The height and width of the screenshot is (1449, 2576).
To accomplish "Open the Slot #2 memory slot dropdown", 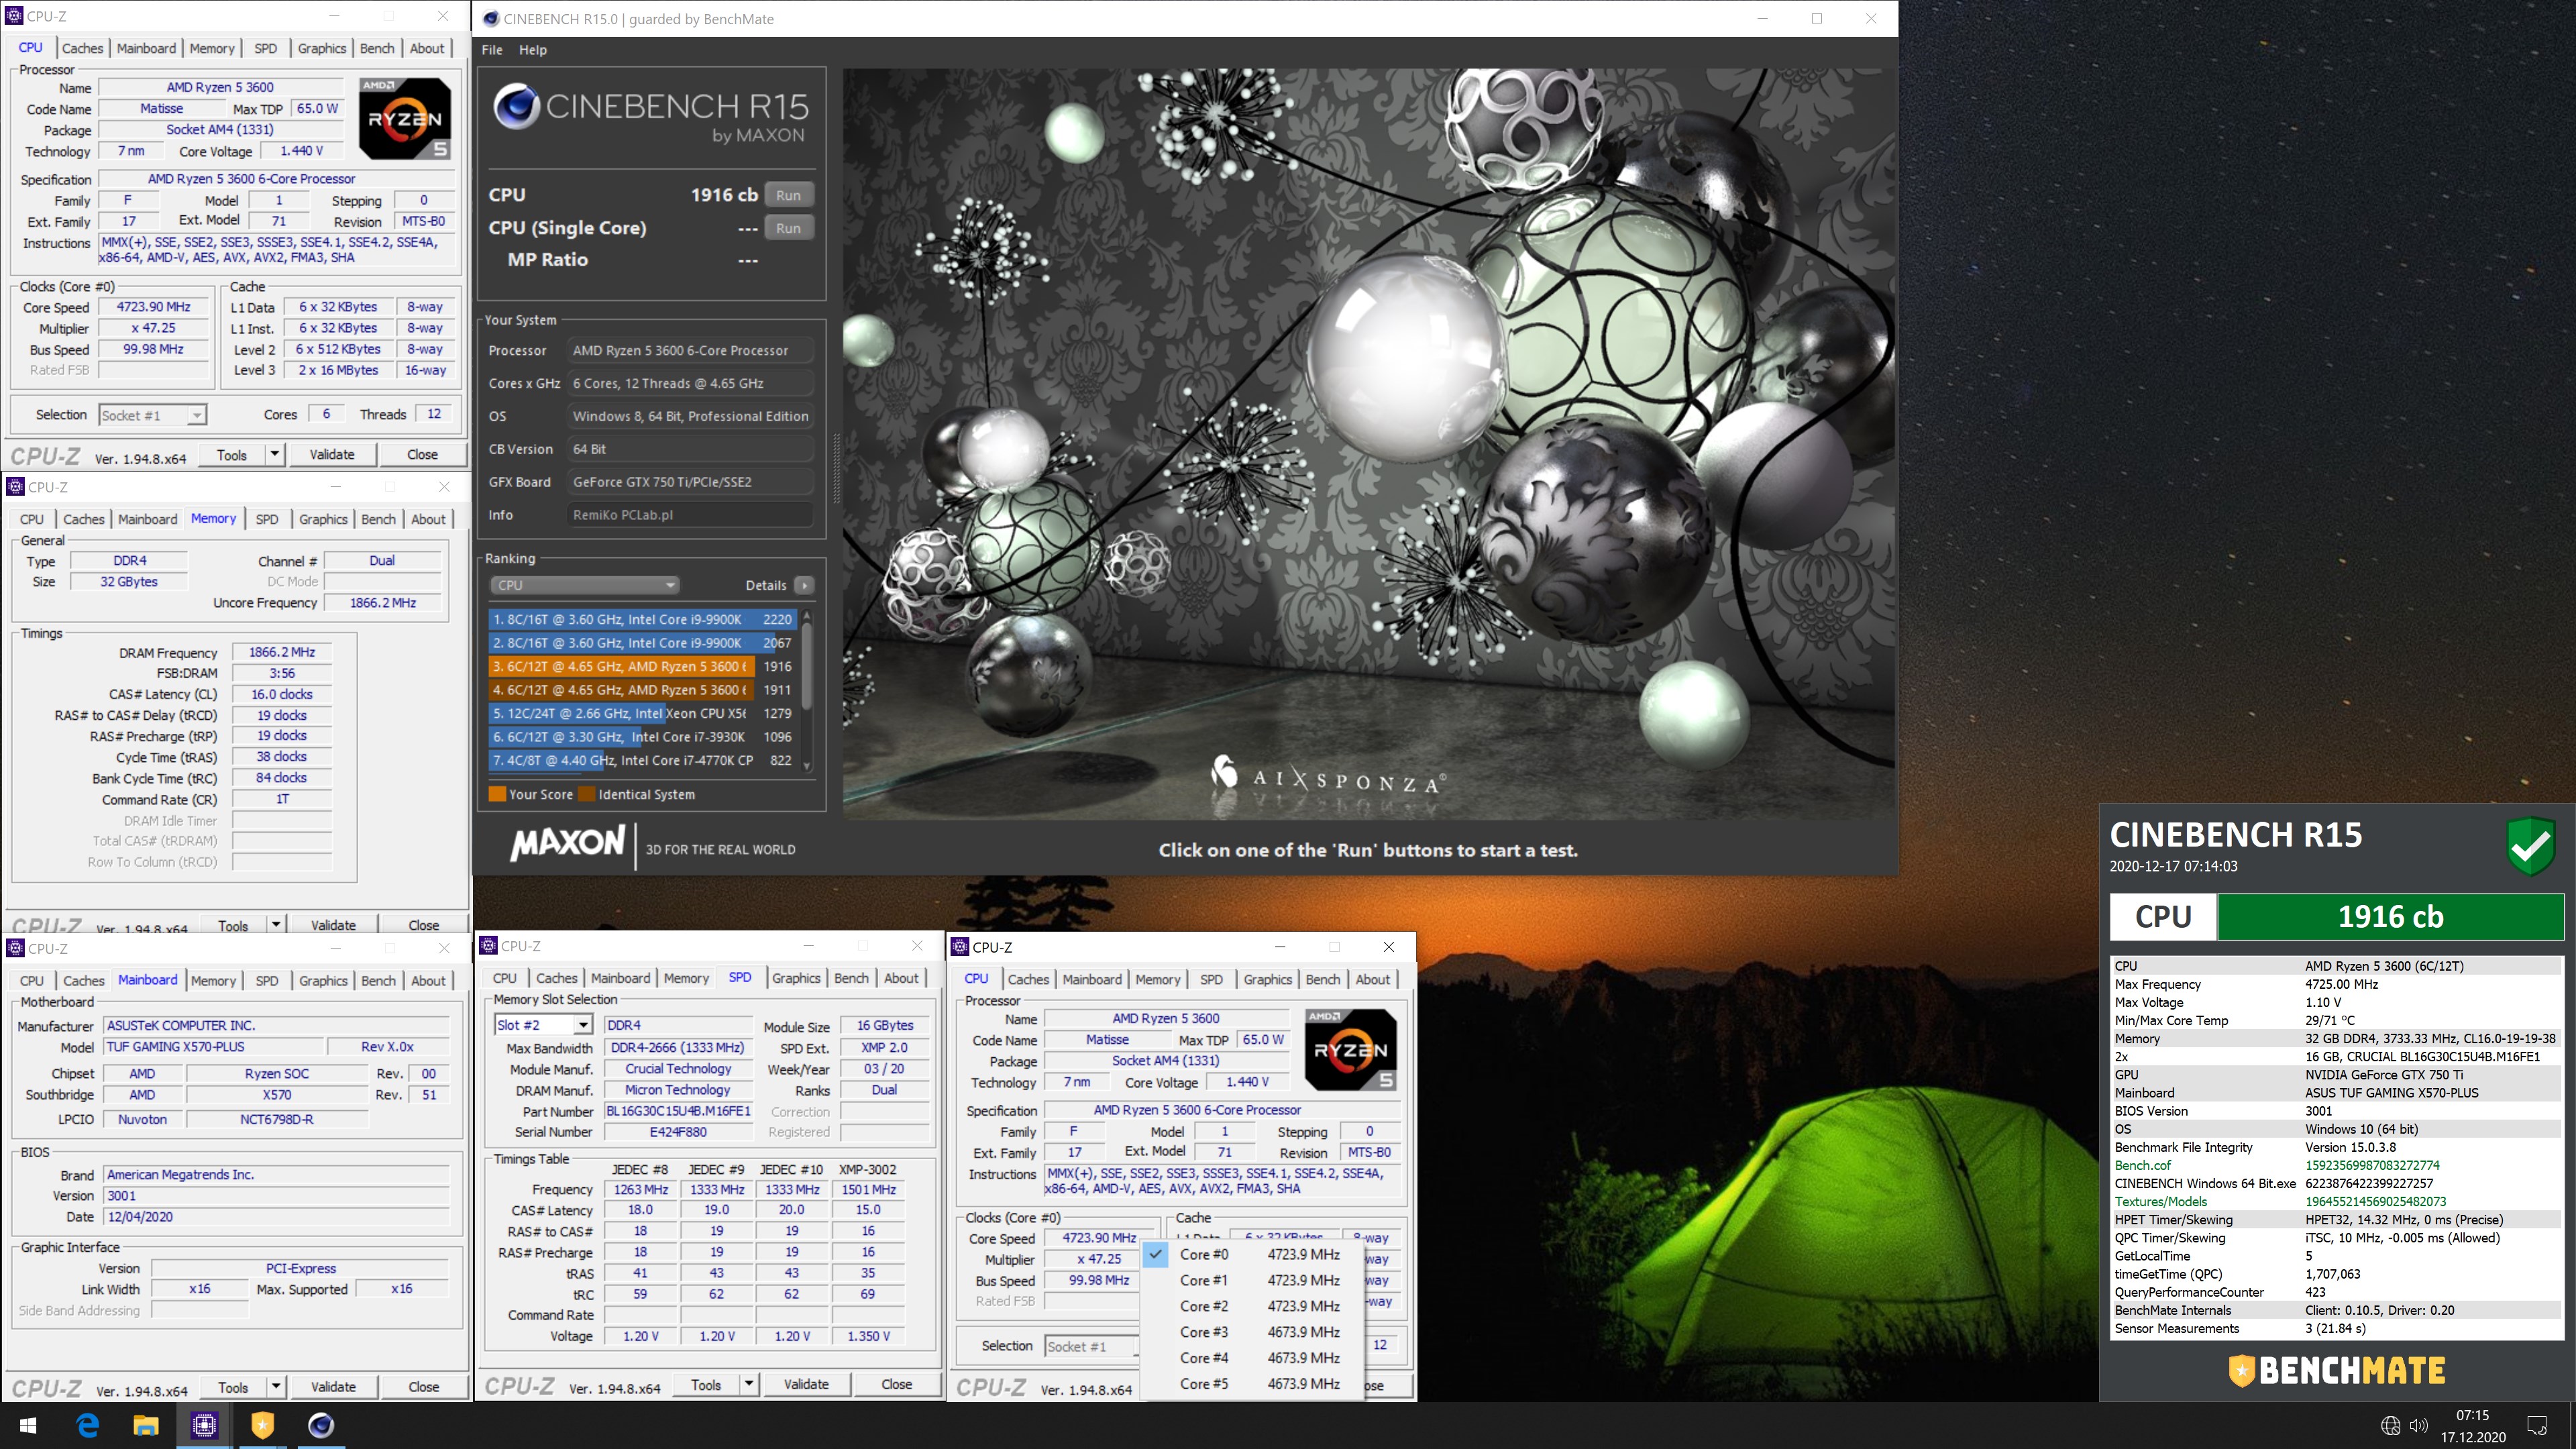I will pos(543,1025).
